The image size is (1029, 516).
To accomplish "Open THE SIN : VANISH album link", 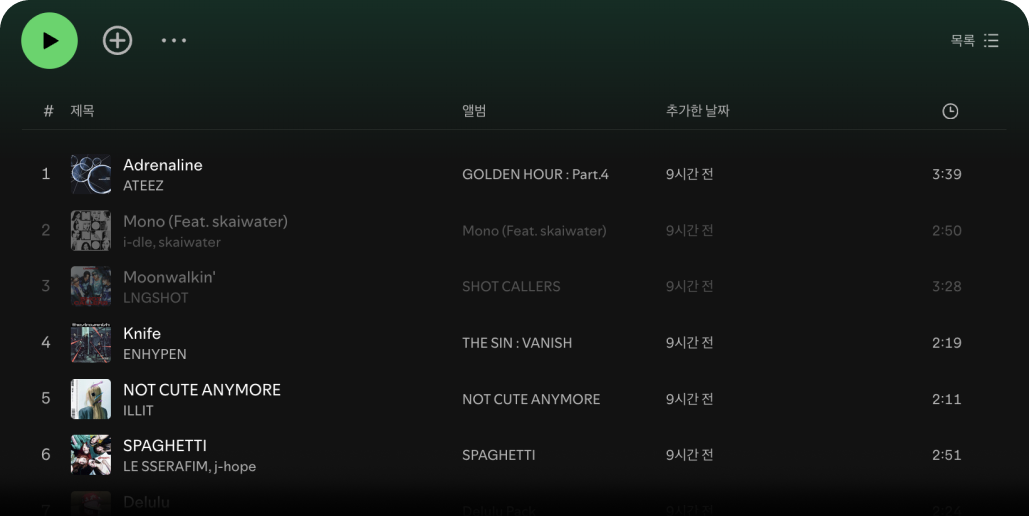I will click(517, 343).
